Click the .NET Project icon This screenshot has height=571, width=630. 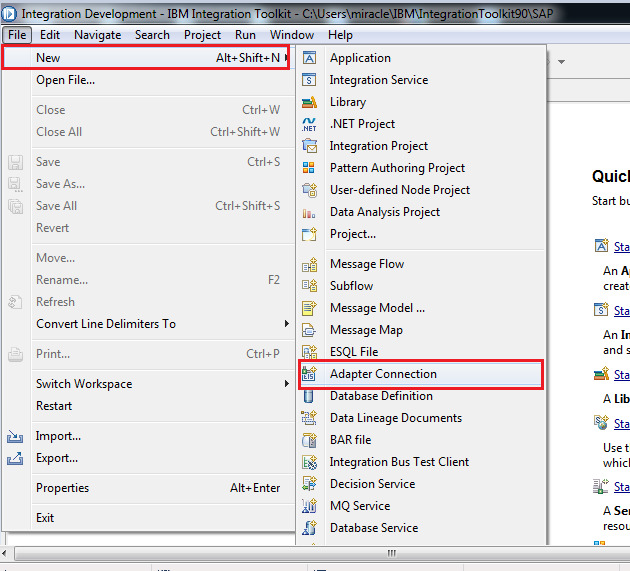[309, 125]
